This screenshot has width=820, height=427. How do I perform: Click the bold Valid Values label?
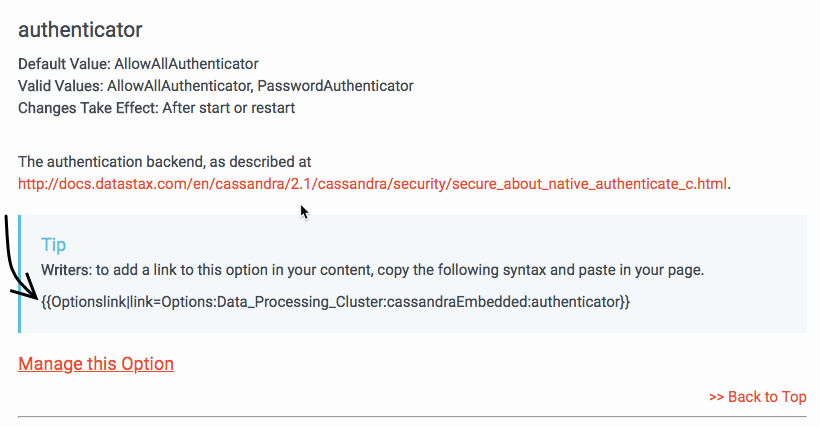[62, 86]
